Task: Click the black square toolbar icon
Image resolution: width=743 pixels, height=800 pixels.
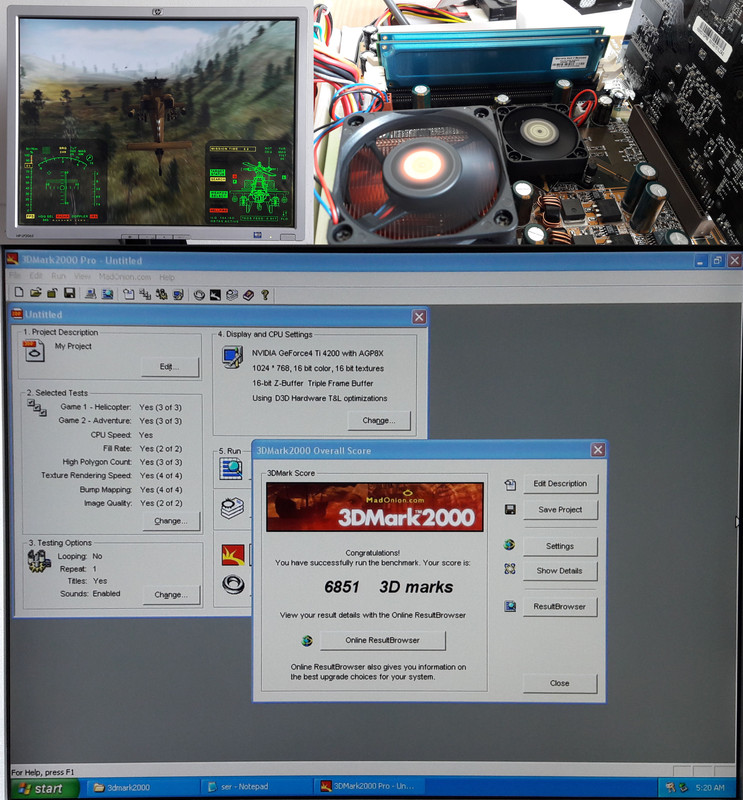Action: tap(215, 295)
